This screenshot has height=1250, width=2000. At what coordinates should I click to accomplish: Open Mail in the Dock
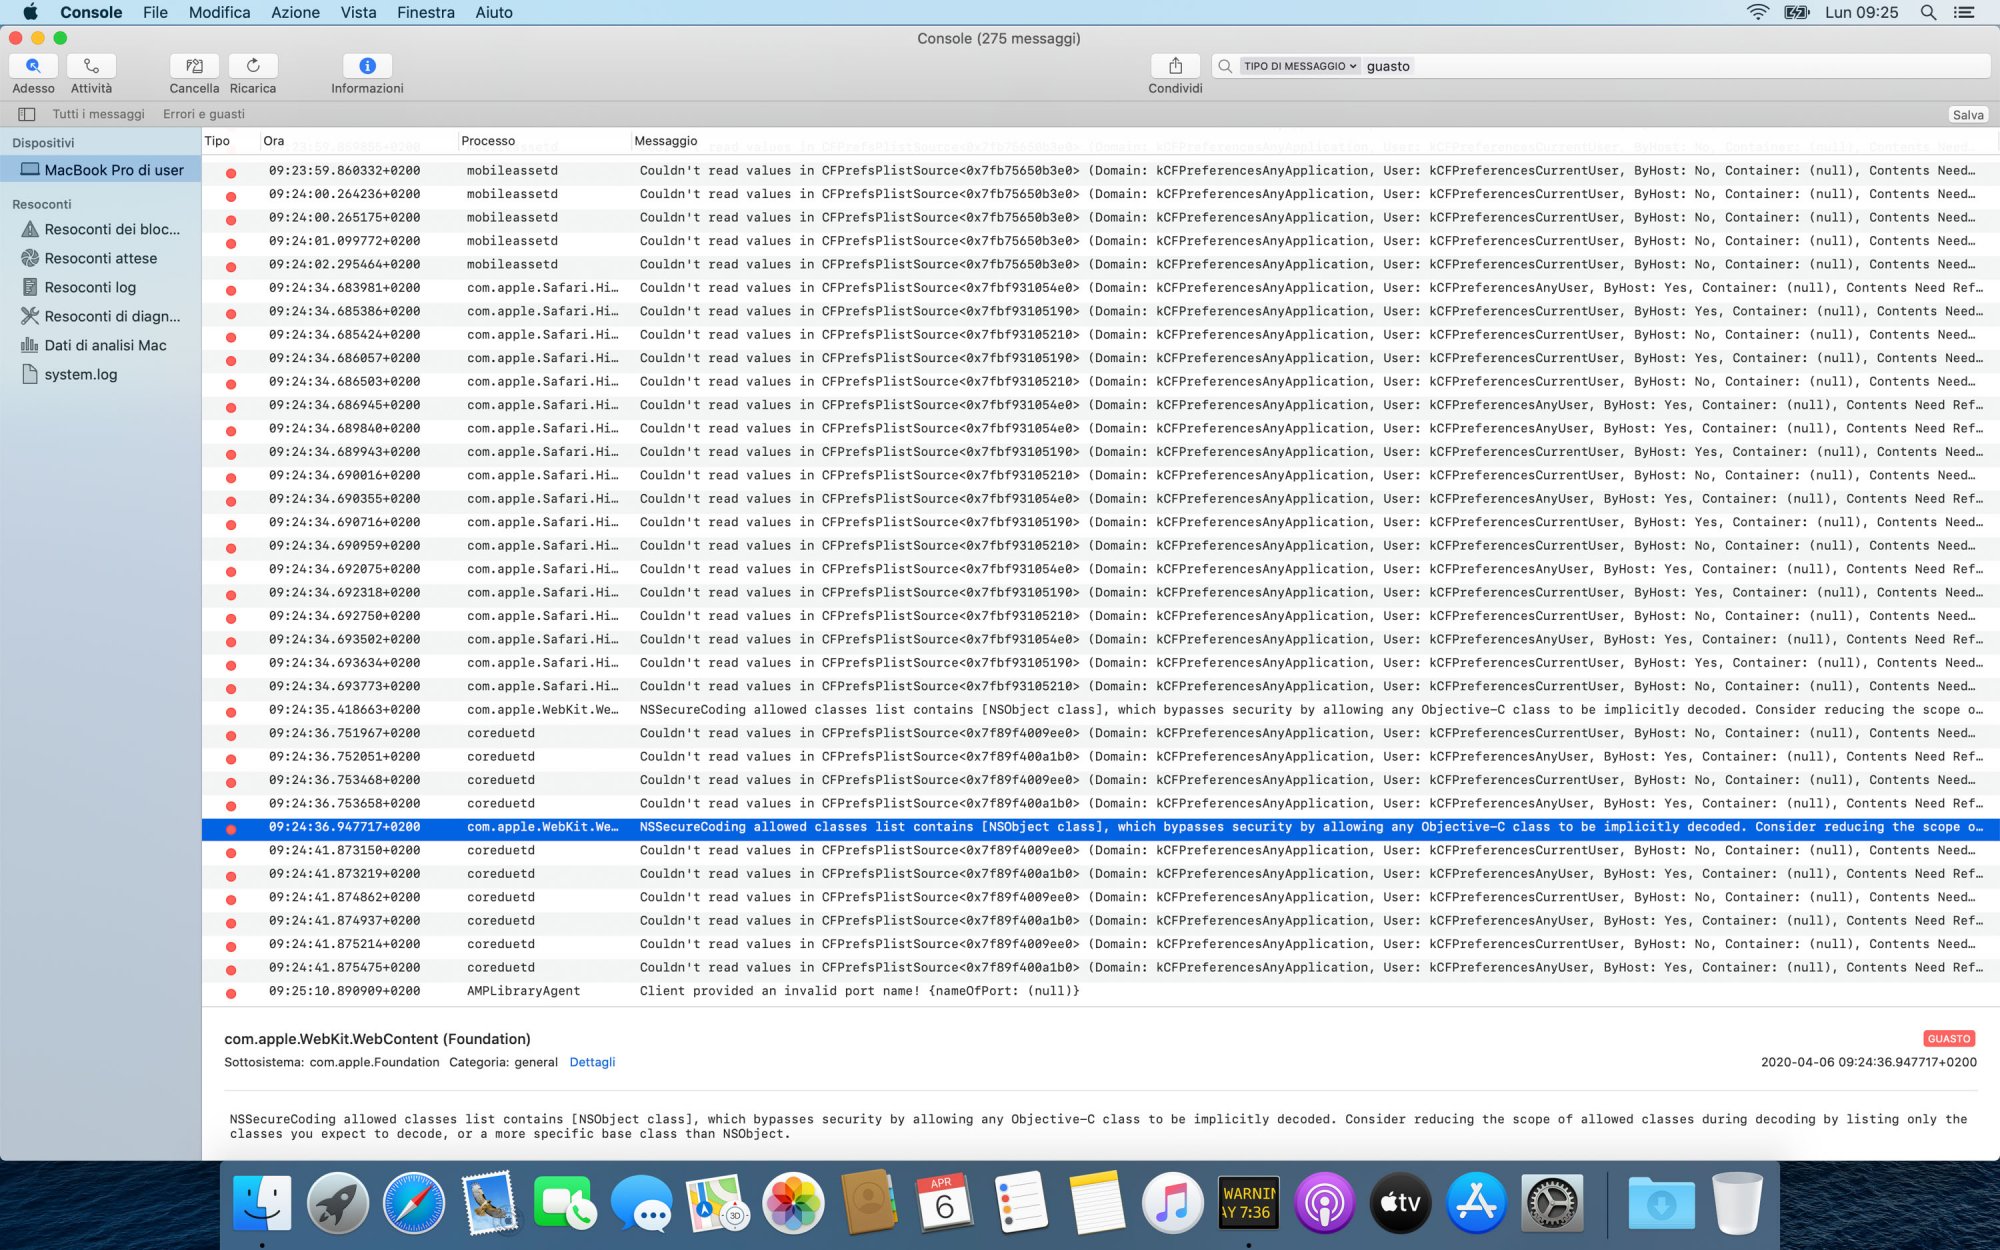click(490, 1203)
